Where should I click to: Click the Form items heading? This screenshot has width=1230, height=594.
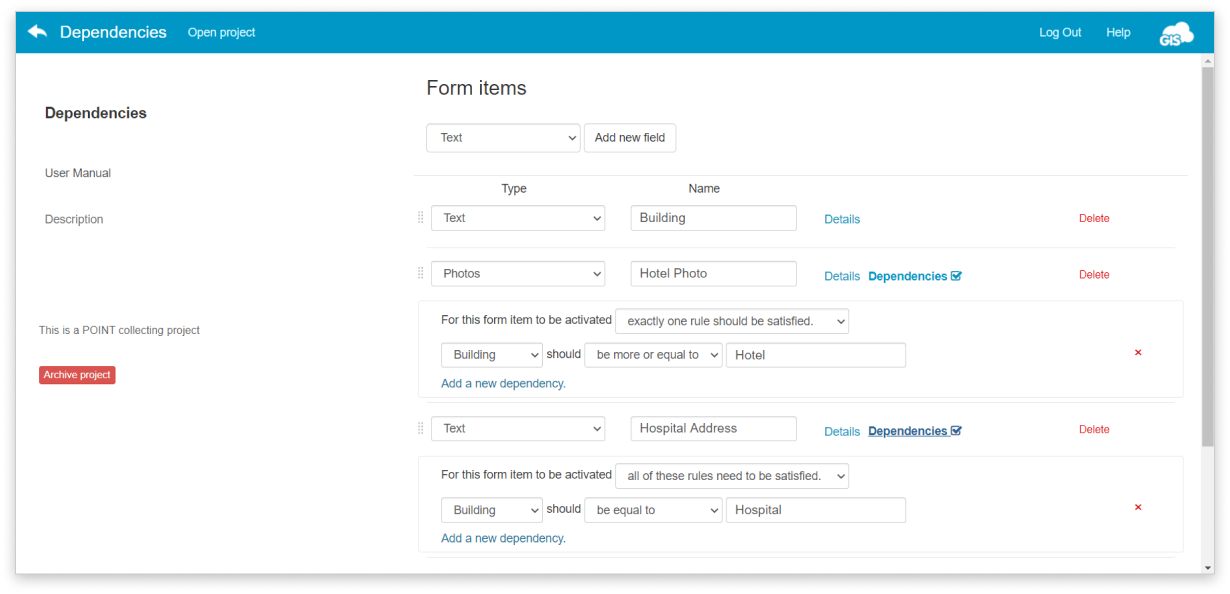pyautogui.click(x=476, y=88)
